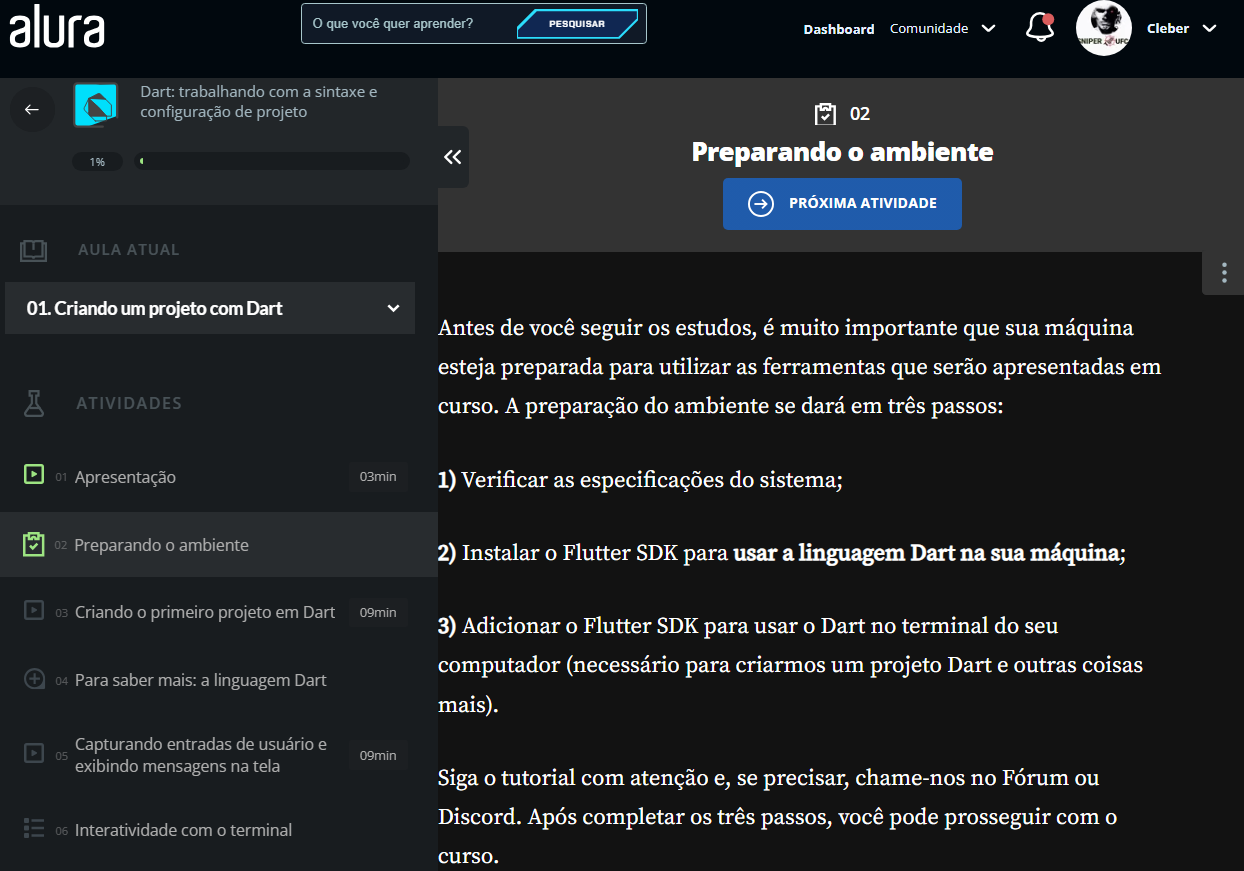Click the bold text 'usar a linguagem Dart na sua máquina'
Viewport: 1244px width, 871px height.
click(x=926, y=553)
